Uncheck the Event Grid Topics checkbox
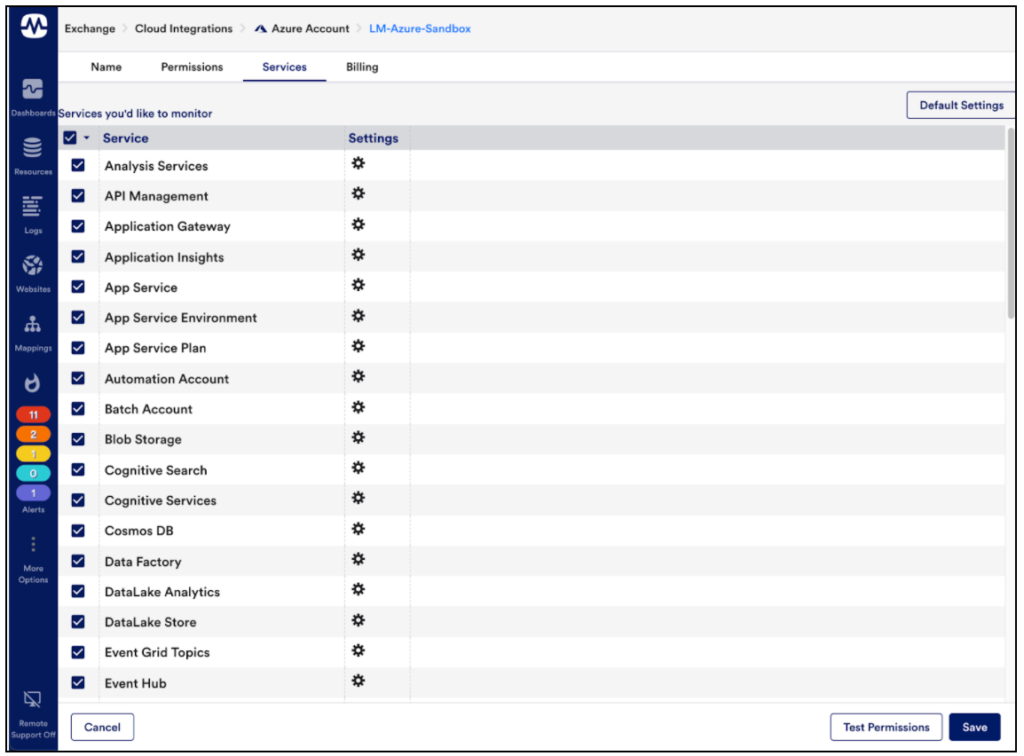The image size is (1024, 756). tap(78, 652)
